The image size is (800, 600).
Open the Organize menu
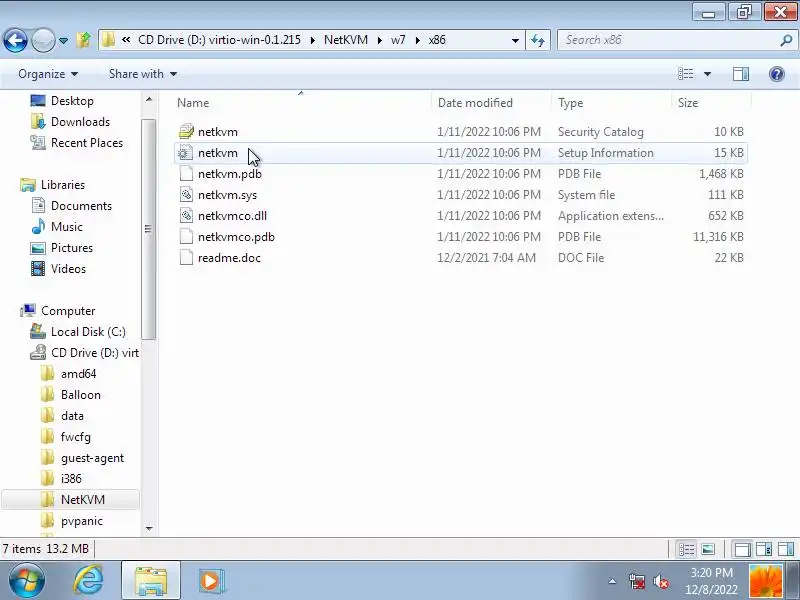(48, 74)
